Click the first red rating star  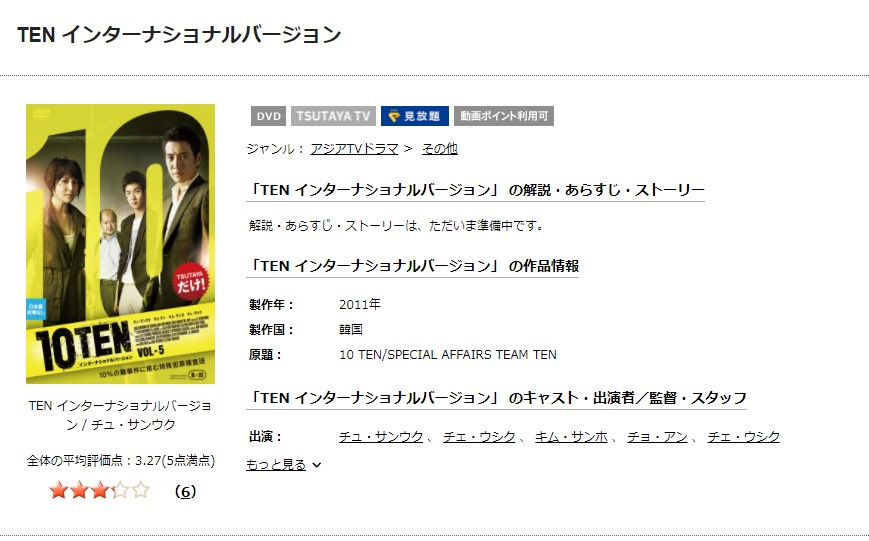(x=58, y=490)
